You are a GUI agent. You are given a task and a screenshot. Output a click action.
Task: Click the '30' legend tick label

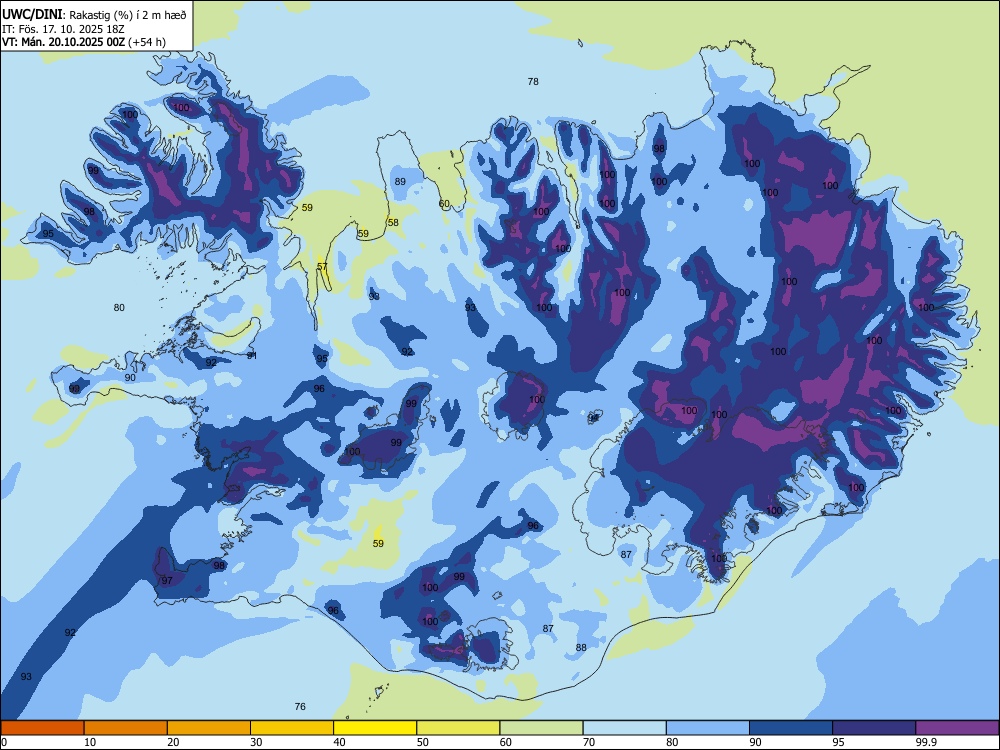[x=256, y=742]
